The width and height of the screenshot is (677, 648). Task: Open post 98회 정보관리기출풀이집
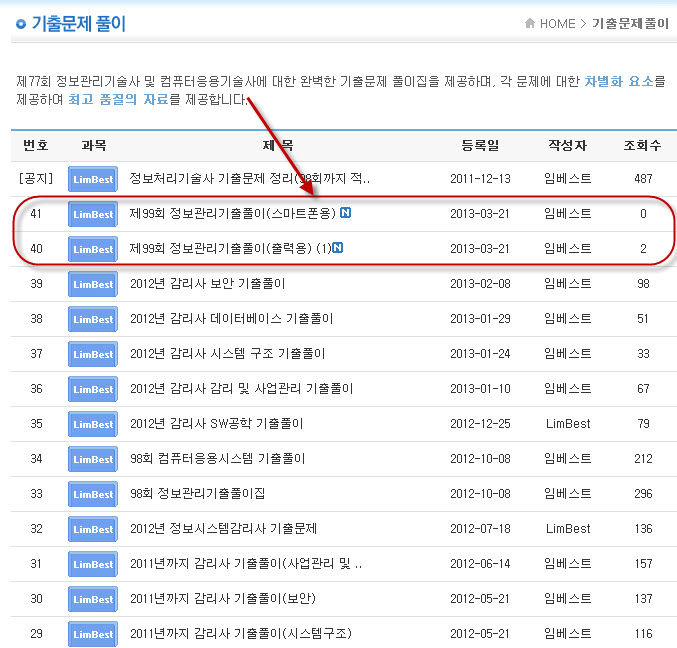[197, 493]
